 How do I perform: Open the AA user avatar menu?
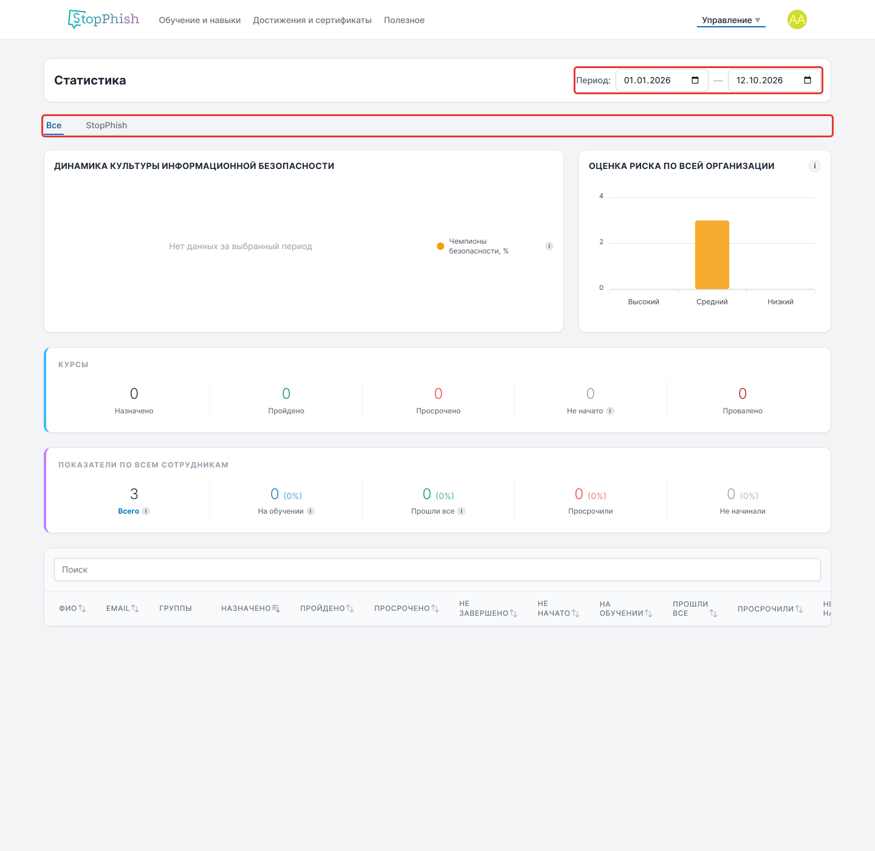(x=797, y=20)
